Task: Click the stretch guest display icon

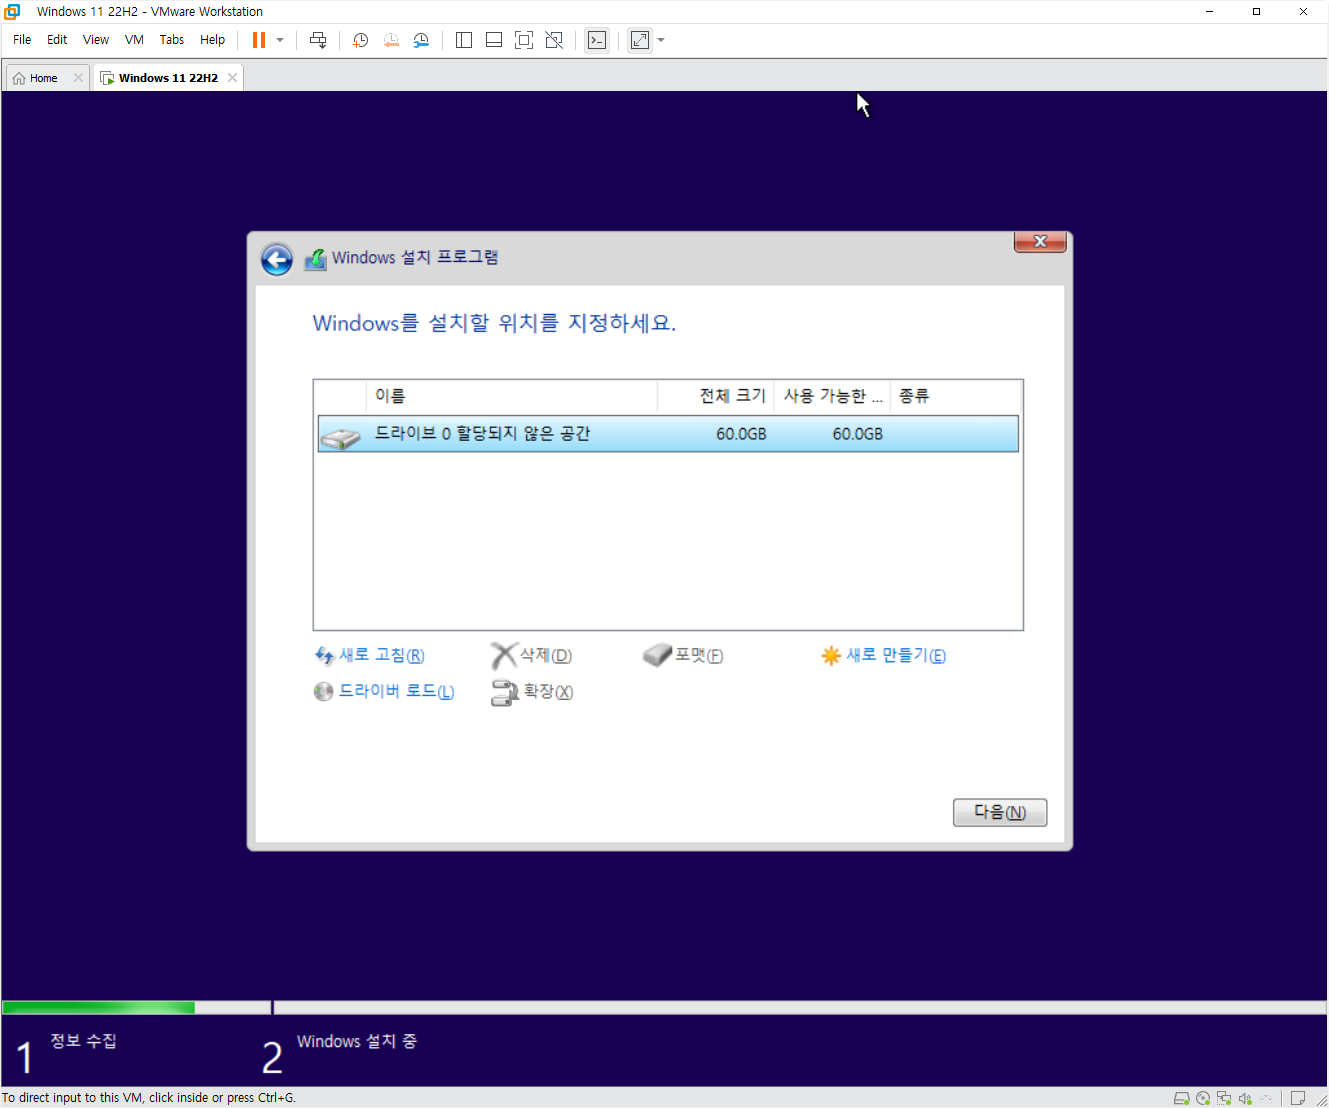Action: [640, 40]
